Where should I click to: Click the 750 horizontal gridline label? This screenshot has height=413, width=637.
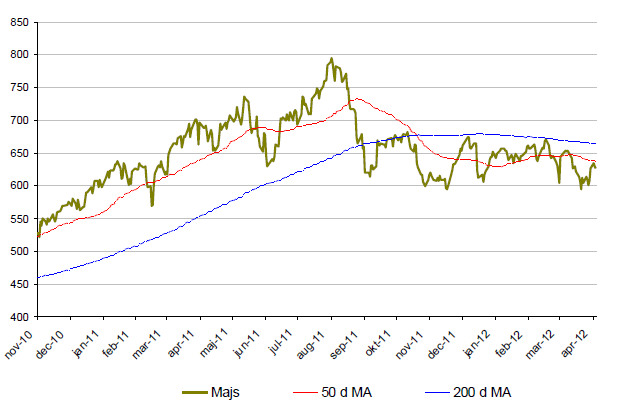click(20, 89)
